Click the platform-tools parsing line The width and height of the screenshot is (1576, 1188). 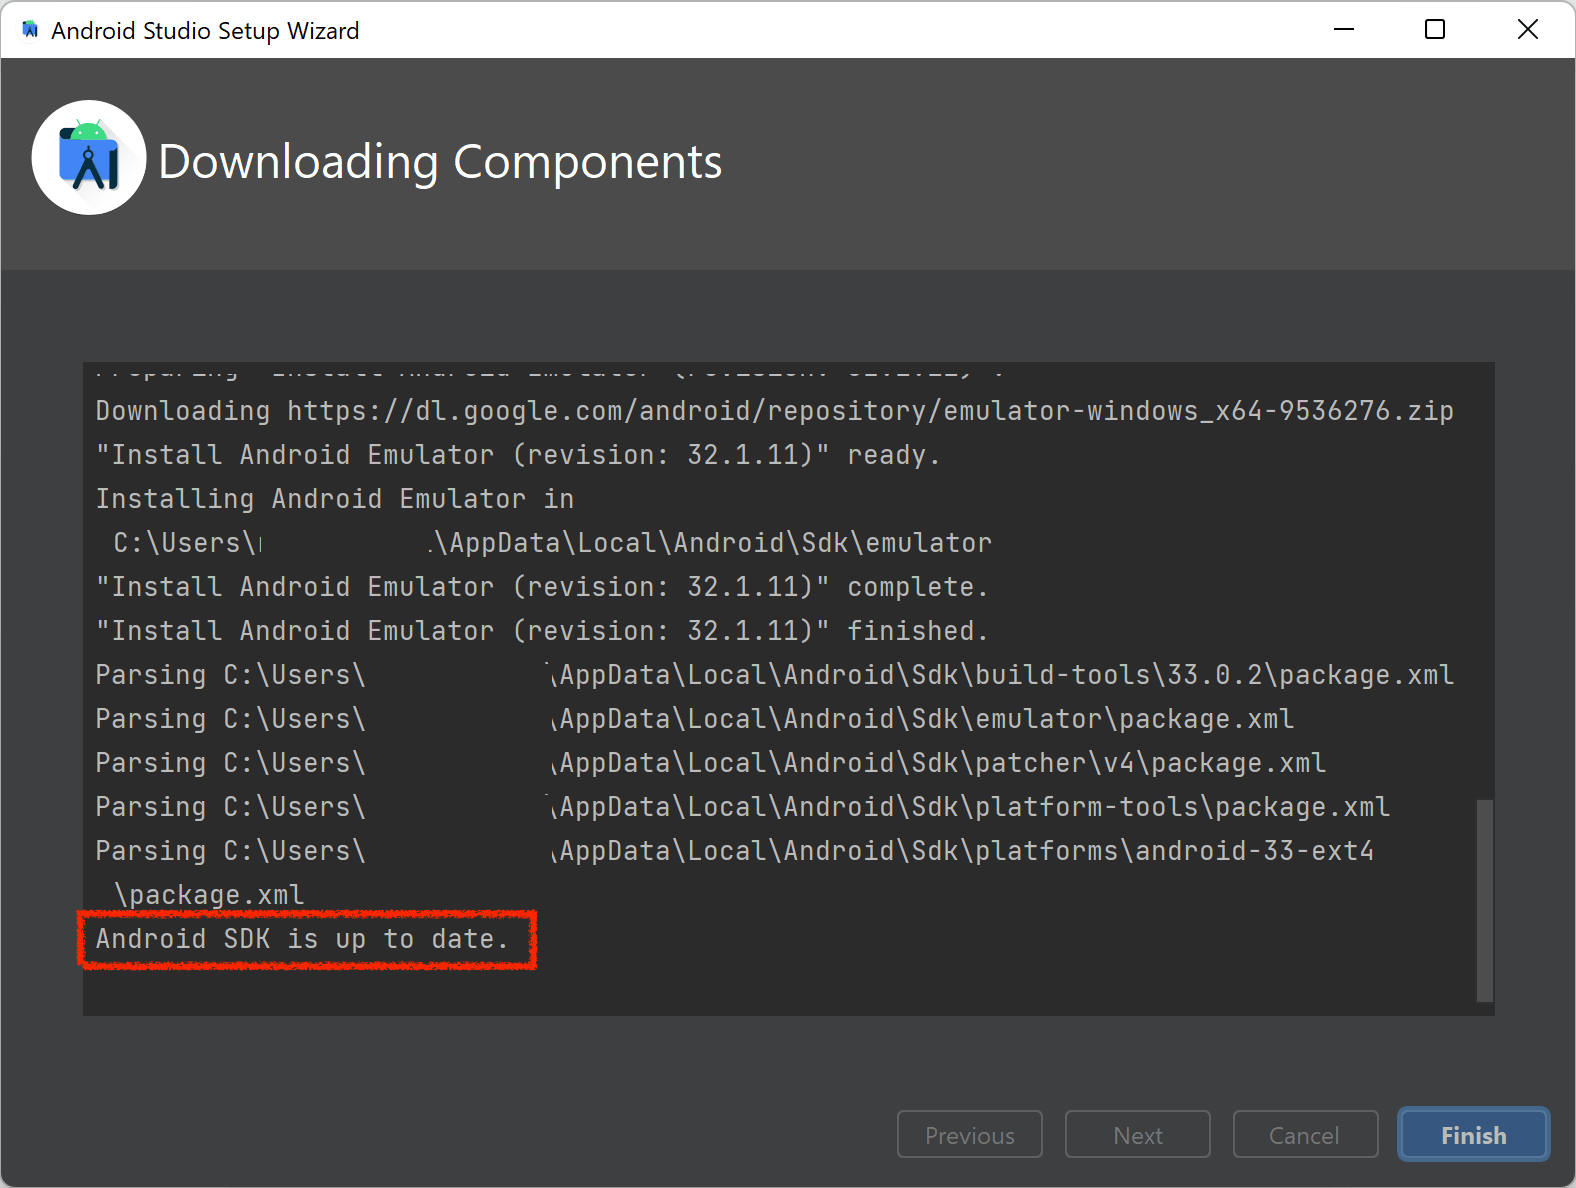tap(743, 807)
